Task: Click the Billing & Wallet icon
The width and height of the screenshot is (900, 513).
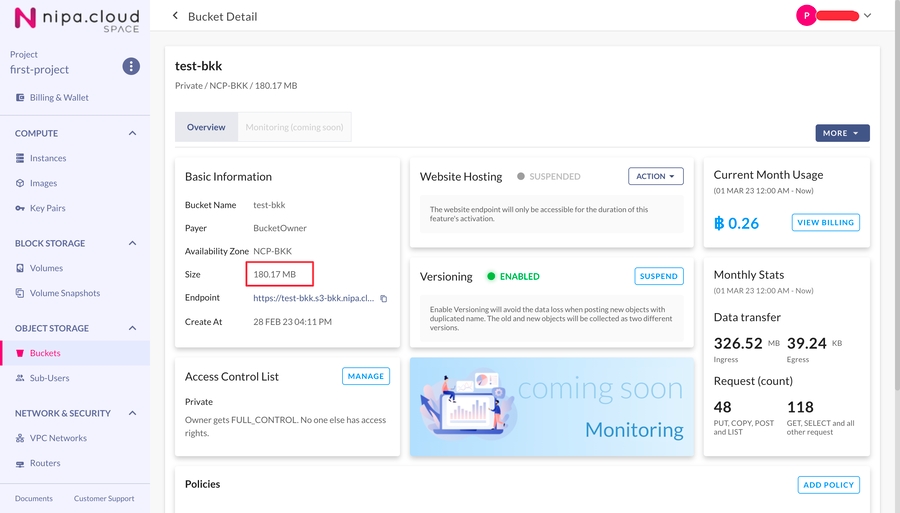Action: (21, 98)
